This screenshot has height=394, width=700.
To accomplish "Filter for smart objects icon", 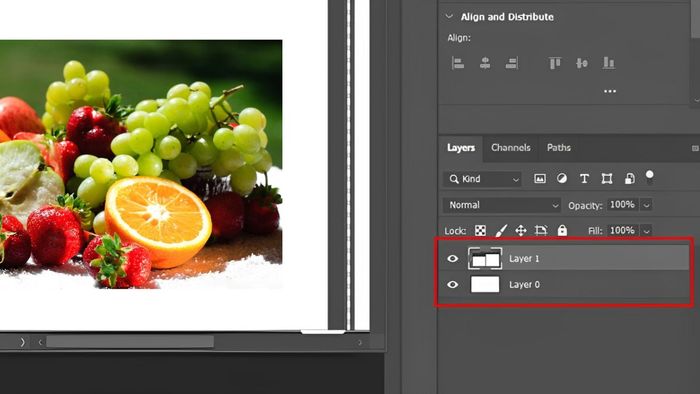I will pos(629,179).
